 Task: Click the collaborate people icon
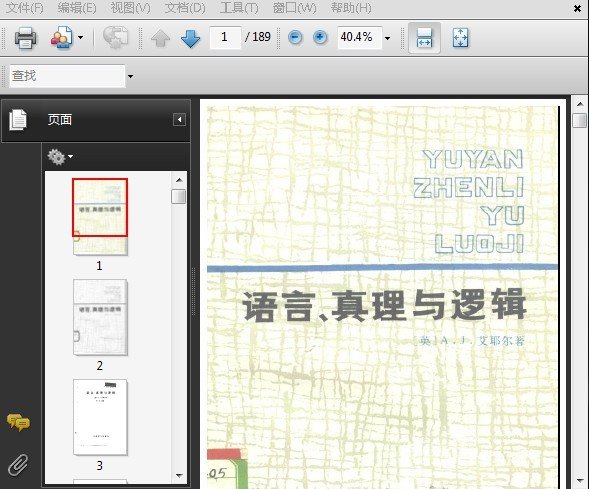coord(62,38)
